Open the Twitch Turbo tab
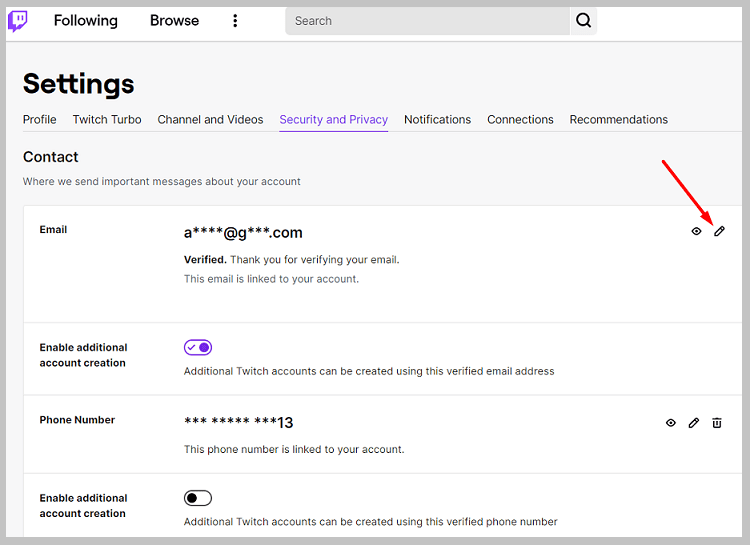The height and width of the screenshot is (545, 750). [107, 120]
